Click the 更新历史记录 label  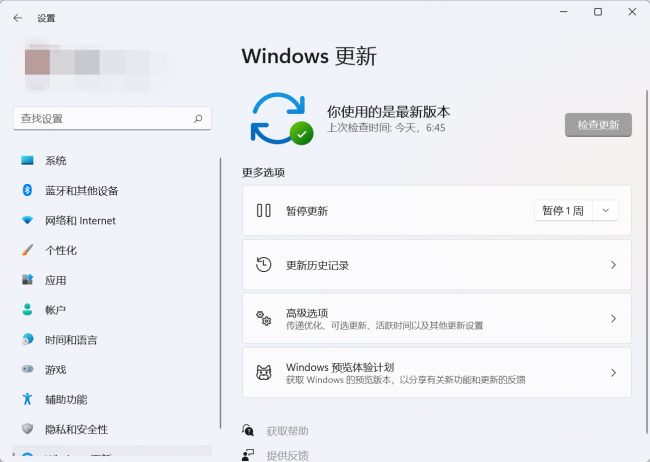(318, 265)
